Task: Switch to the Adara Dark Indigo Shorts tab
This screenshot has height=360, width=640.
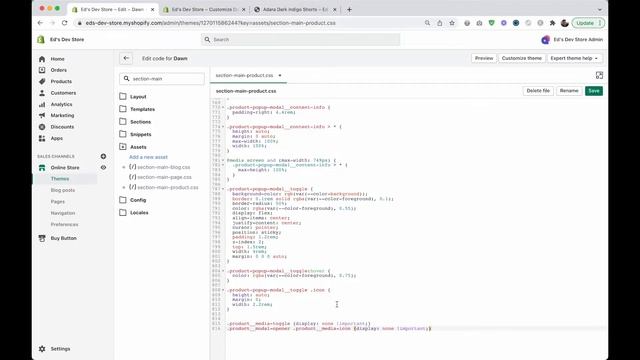Action: [295, 9]
